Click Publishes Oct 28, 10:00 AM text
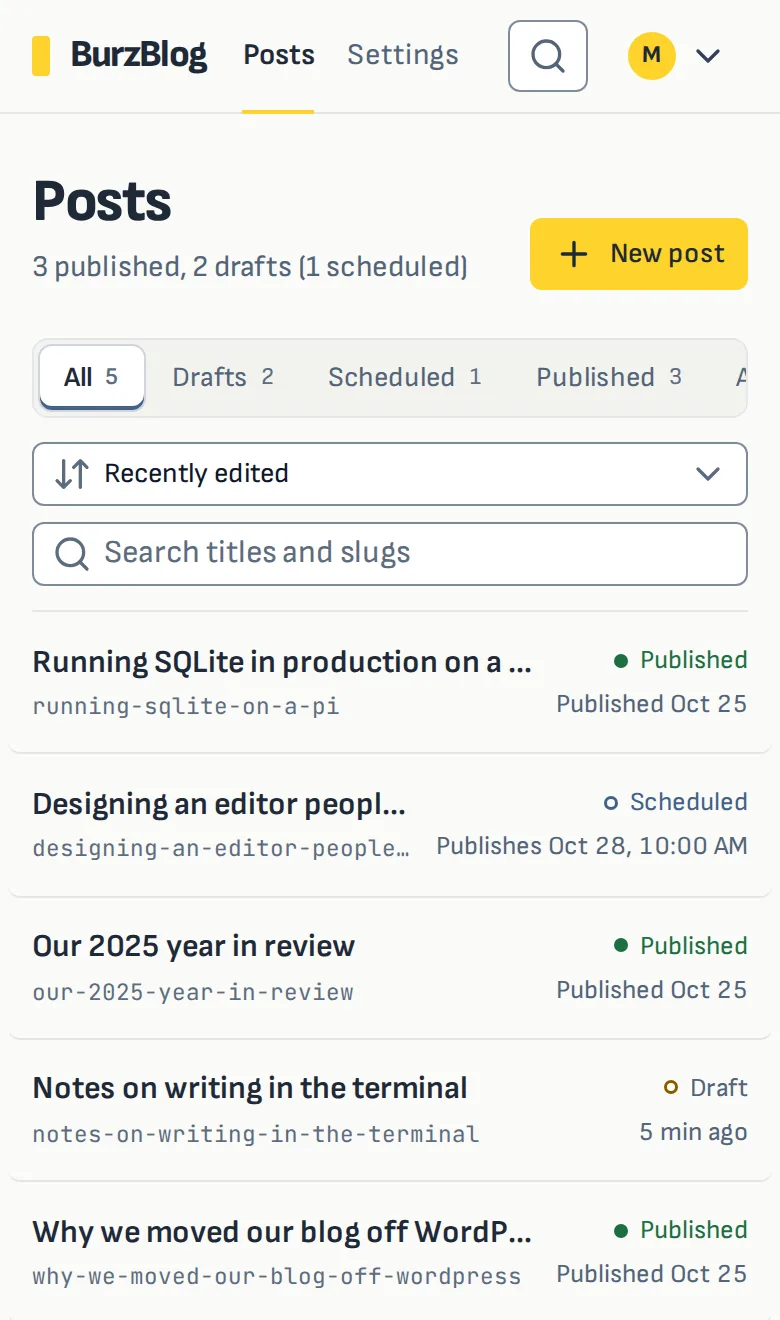Image resolution: width=780 pixels, height=1320 pixels. coord(592,846)
